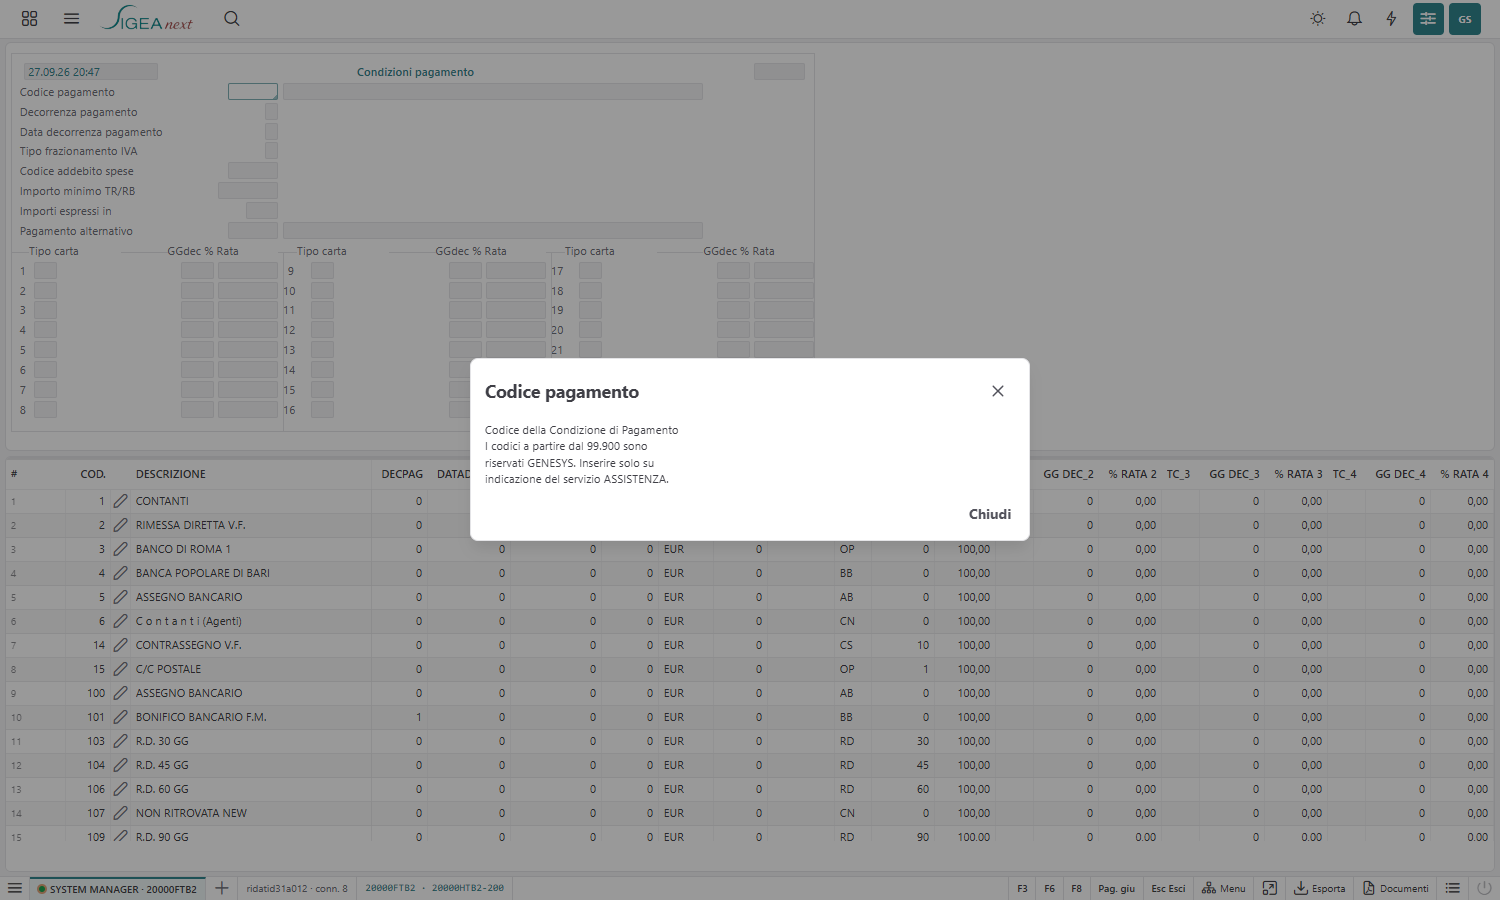
Task: Click the Esporta export button
Action: (x=1320, y=888)
